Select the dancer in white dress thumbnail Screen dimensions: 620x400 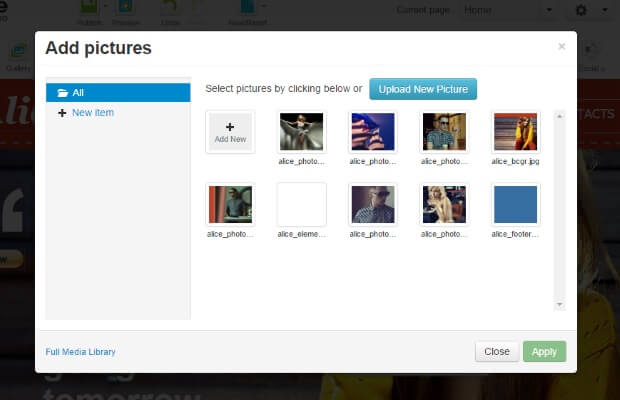click(x=301, y=132)
